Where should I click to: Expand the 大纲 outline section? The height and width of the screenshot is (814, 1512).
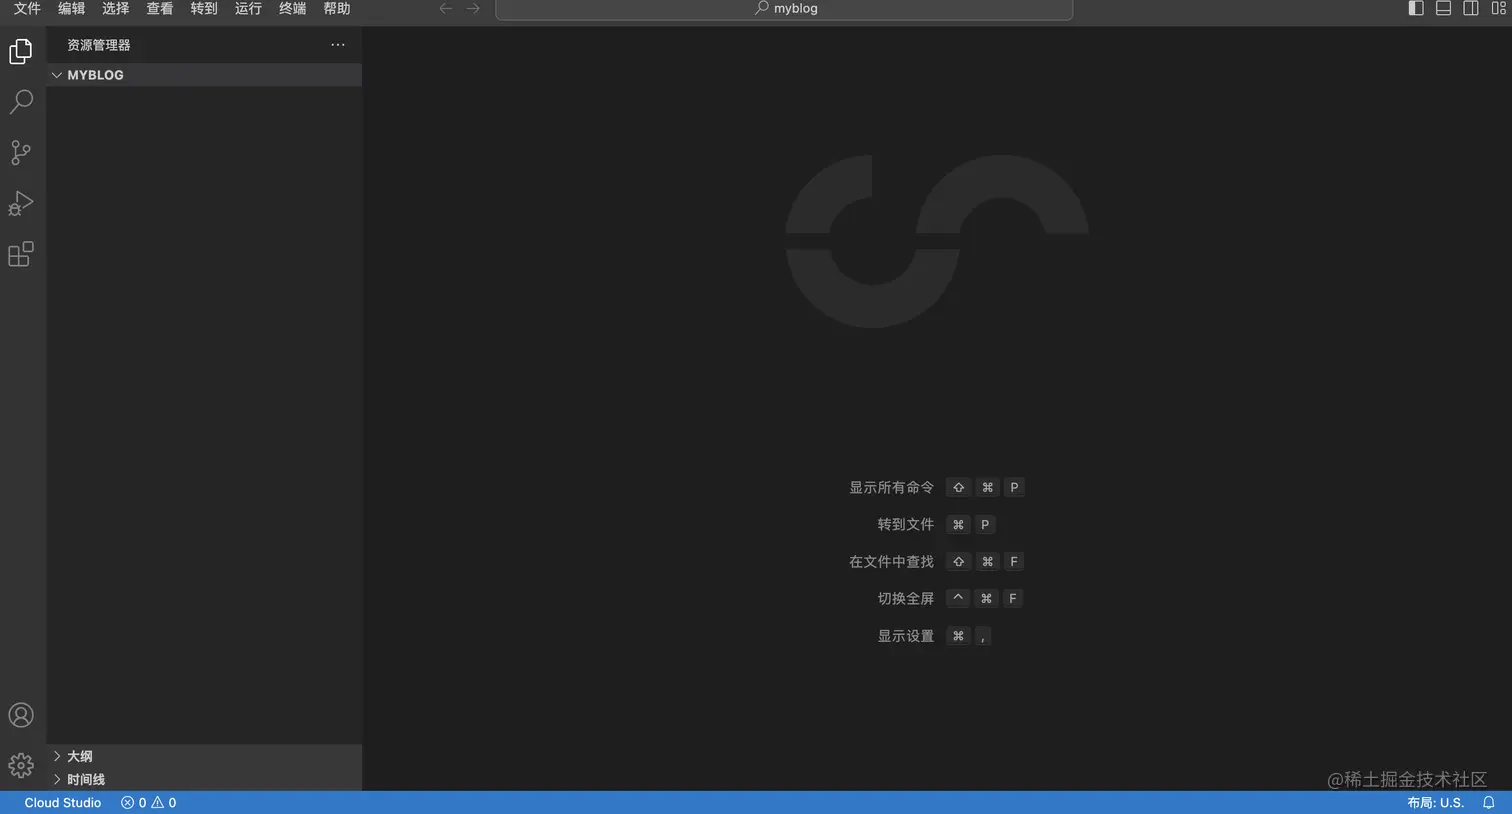coord(204,756)
